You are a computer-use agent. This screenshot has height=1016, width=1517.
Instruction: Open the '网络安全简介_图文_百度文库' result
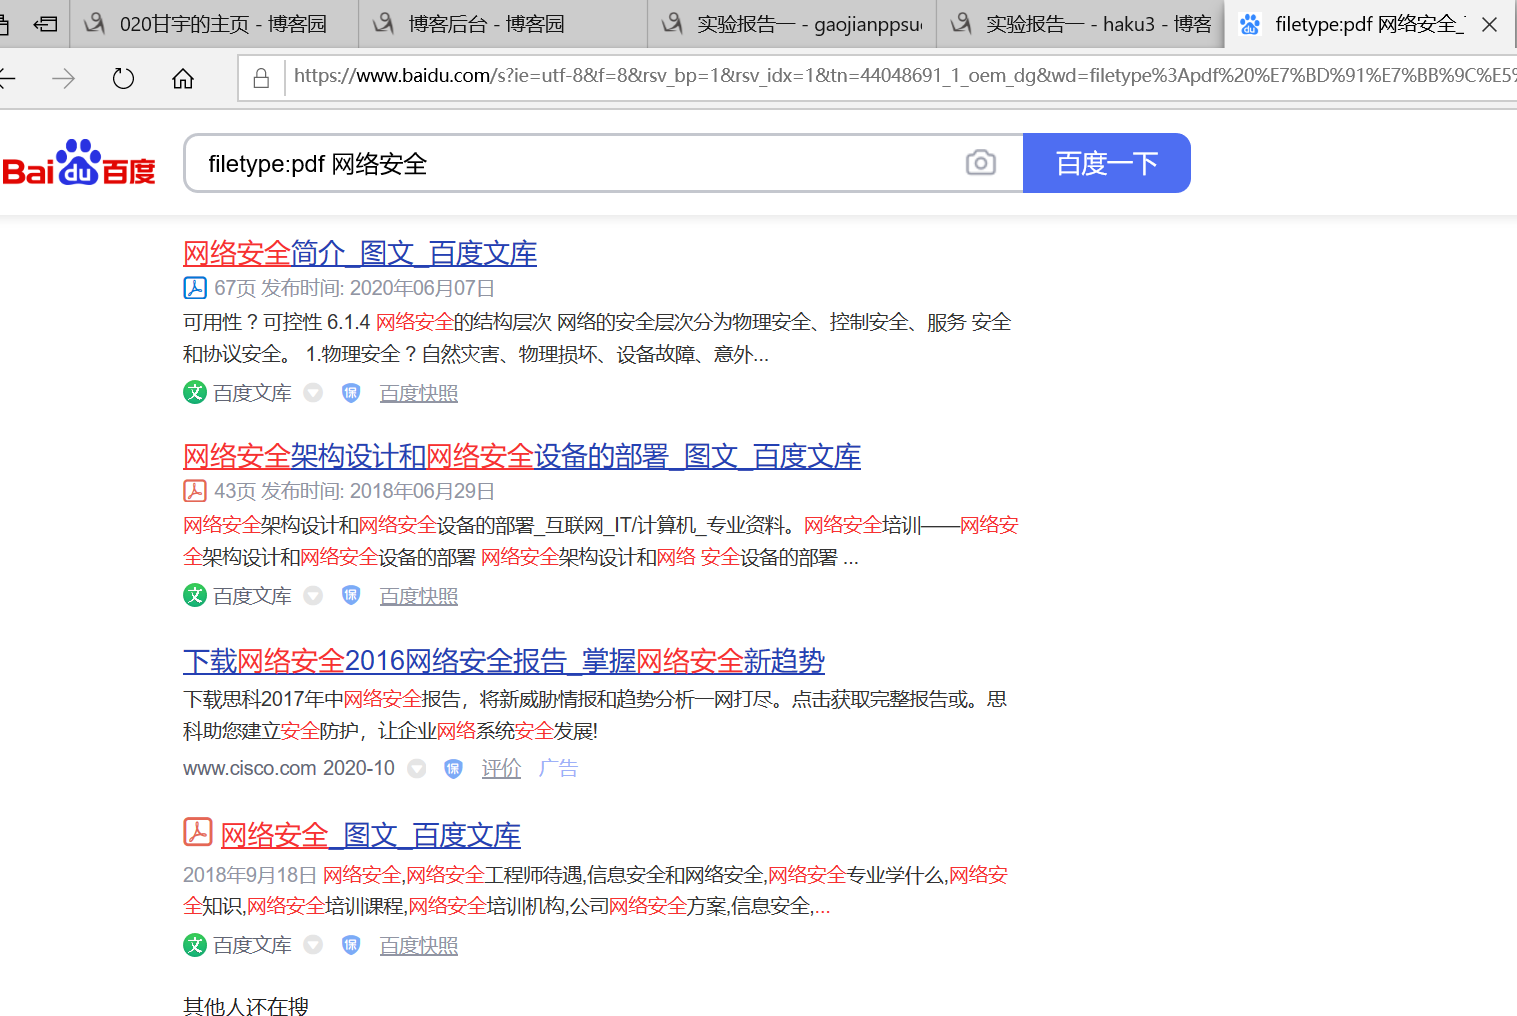(360, 254)
